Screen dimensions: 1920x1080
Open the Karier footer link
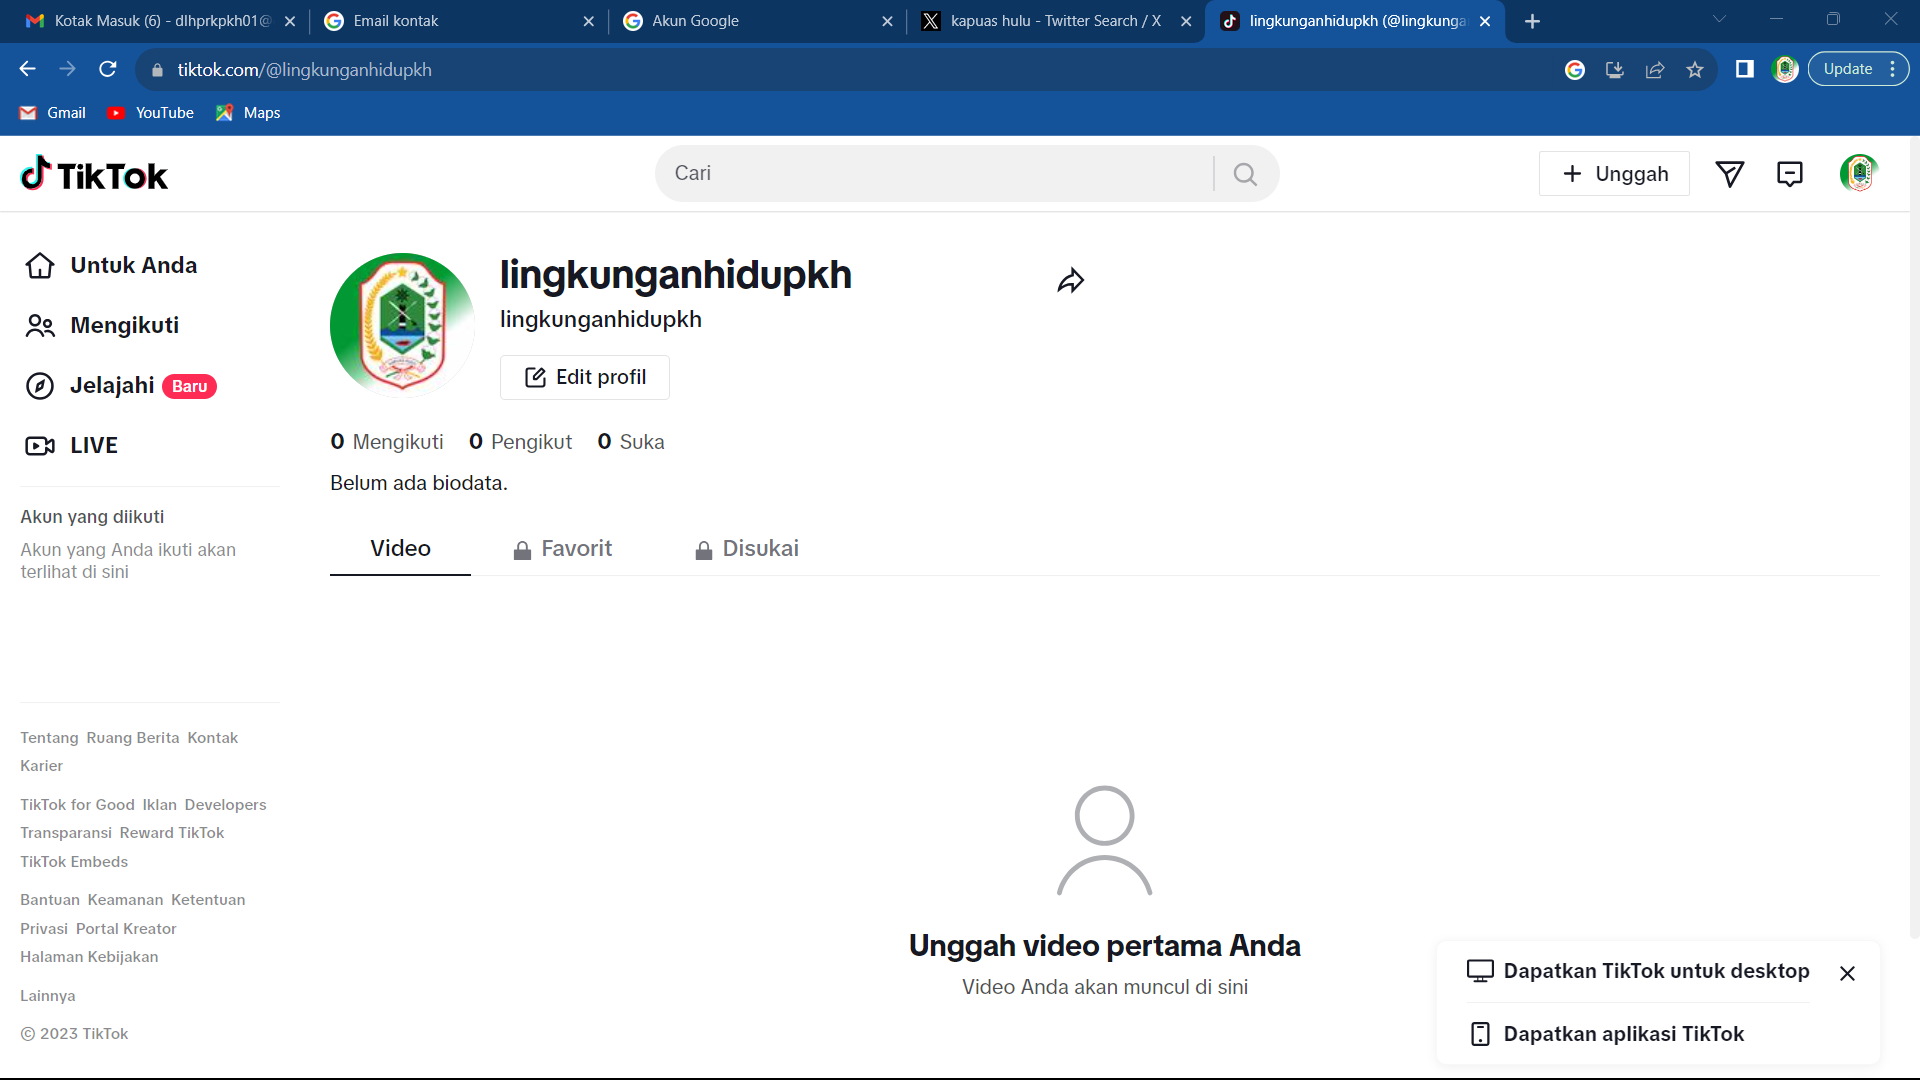[x=41, y=766]
